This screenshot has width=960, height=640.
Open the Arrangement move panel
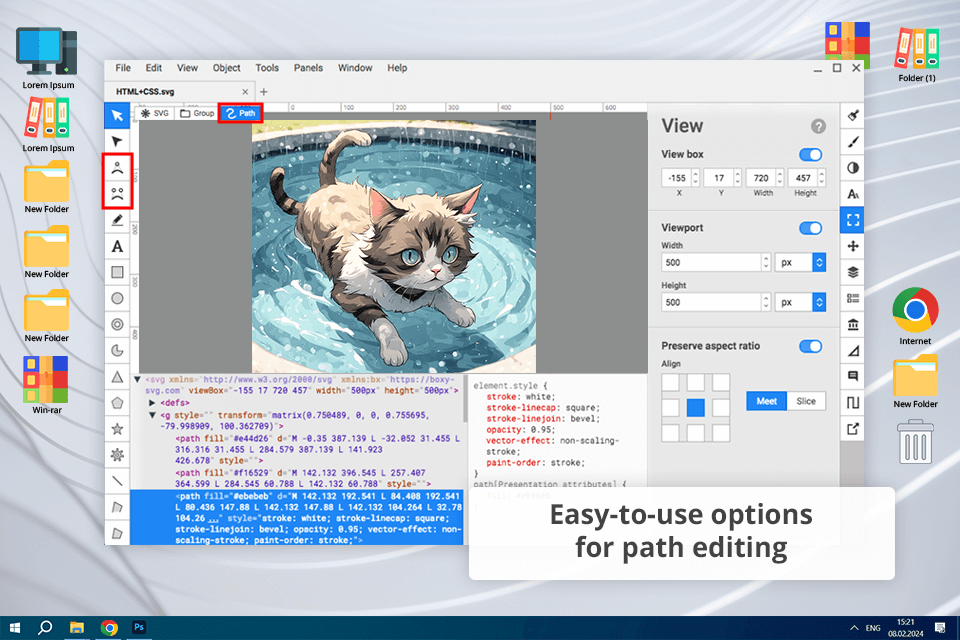(x=852, y=246)
